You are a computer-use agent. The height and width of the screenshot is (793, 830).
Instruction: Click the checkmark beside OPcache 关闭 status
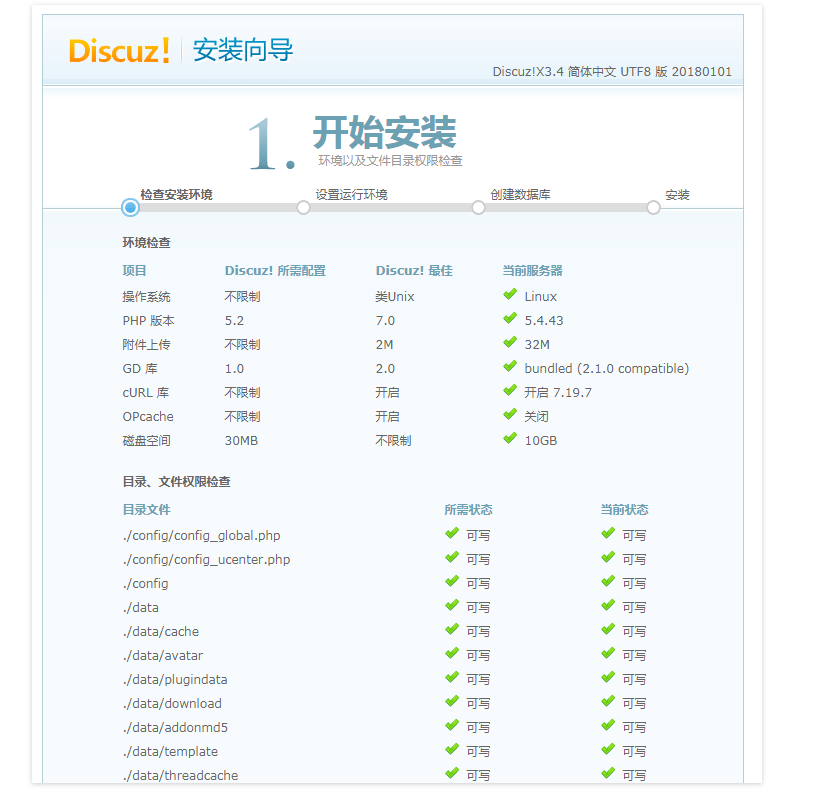tap(510, 415)
